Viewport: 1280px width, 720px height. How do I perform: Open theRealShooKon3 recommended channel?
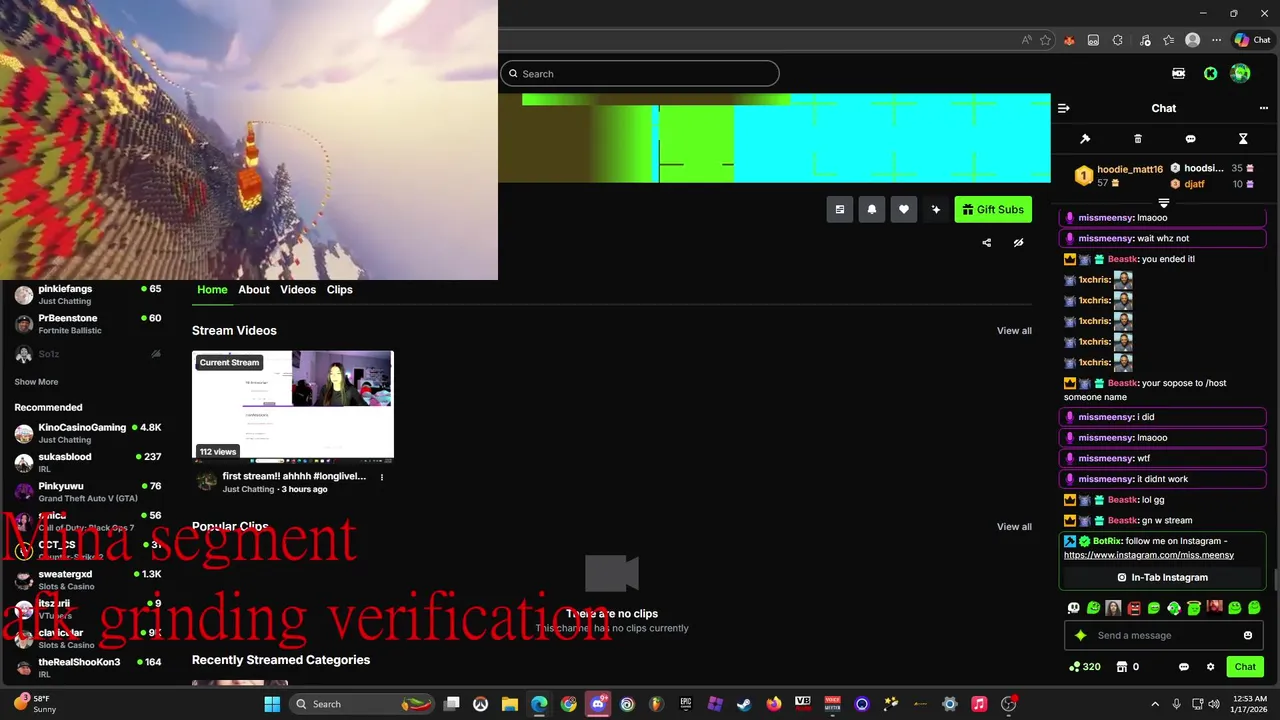pyautogui.click(x=88, y=667)
